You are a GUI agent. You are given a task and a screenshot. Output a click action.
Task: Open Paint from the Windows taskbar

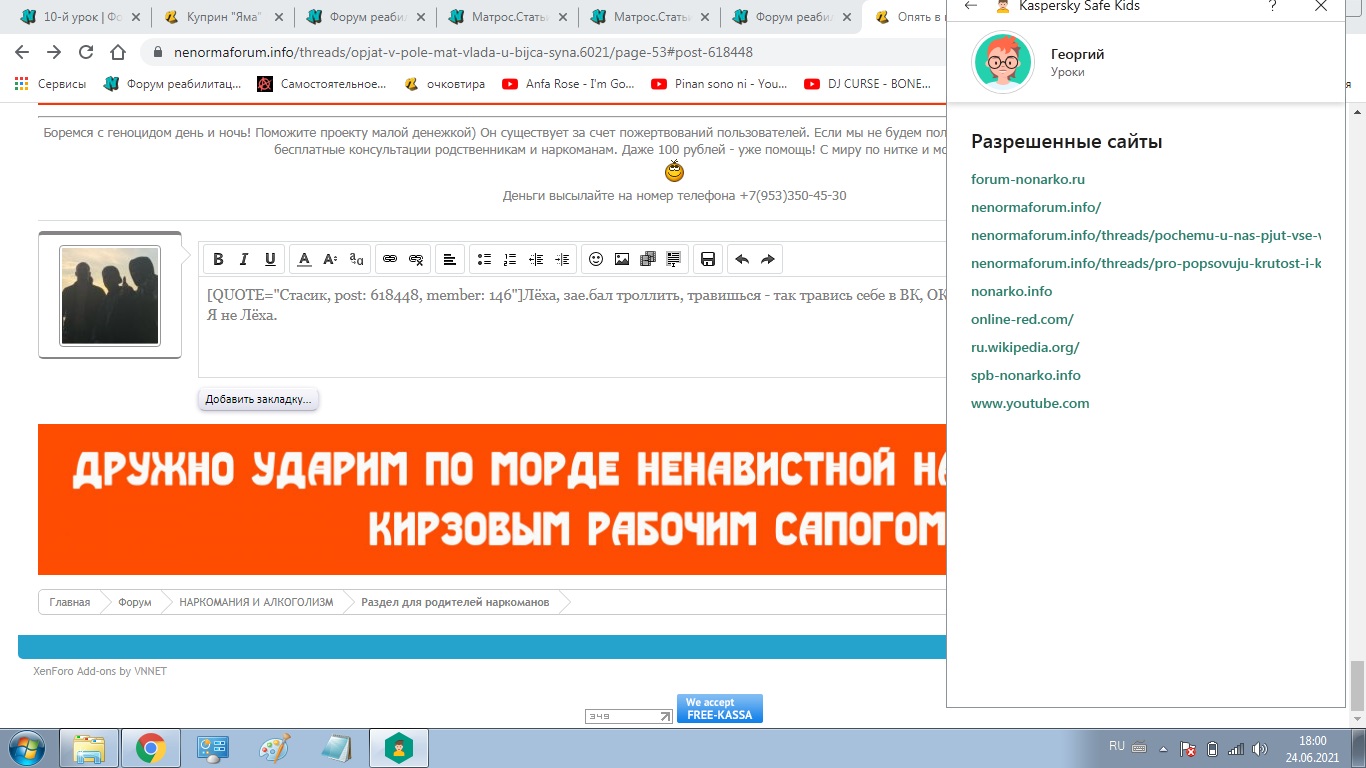274,748
